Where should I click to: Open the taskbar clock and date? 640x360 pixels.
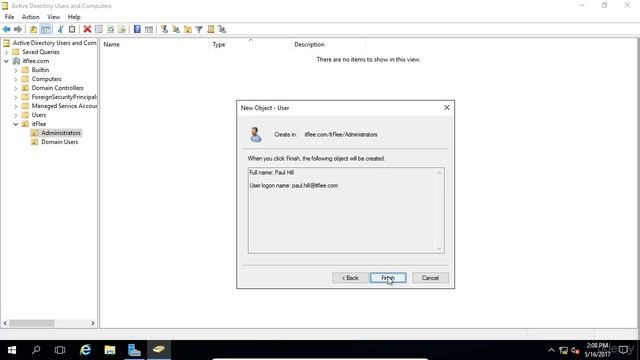click(597, 350)
